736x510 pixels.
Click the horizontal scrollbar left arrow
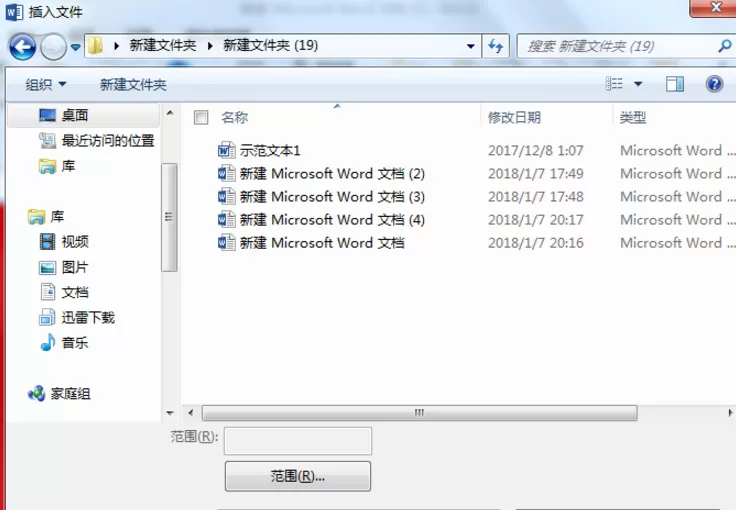(191, 413)
